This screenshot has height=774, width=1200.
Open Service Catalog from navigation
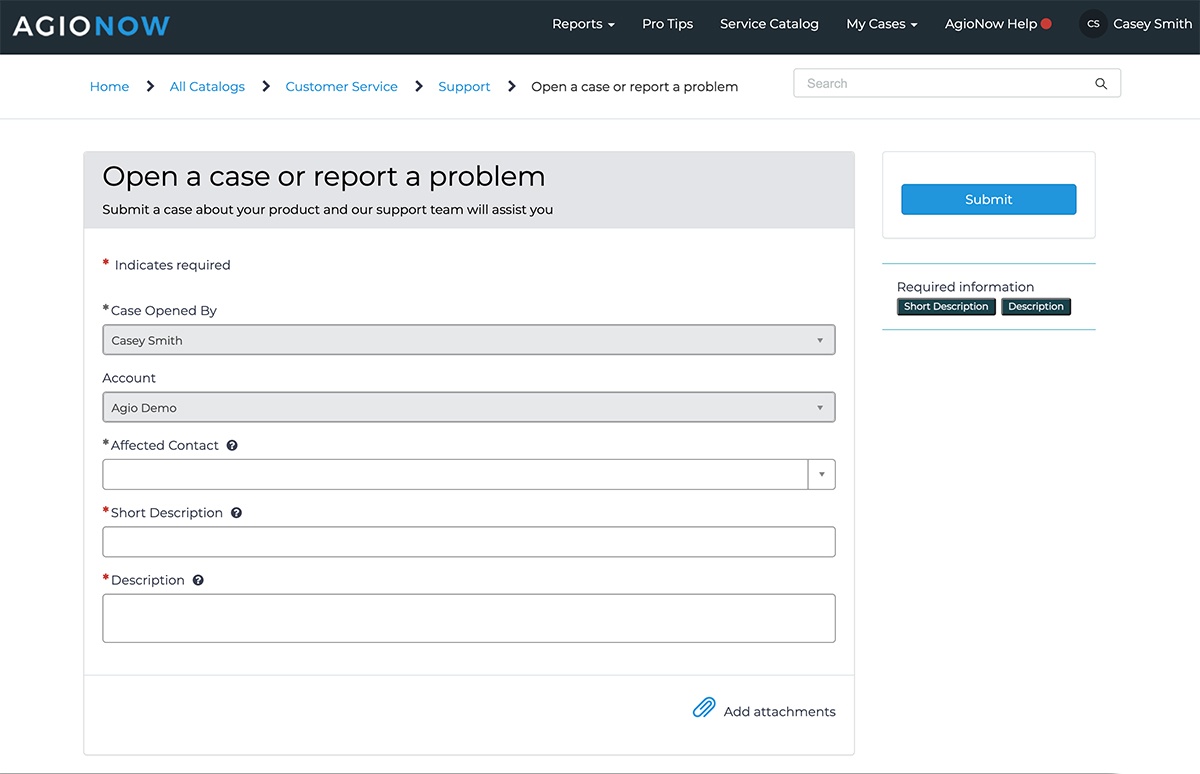coord(769,24)
